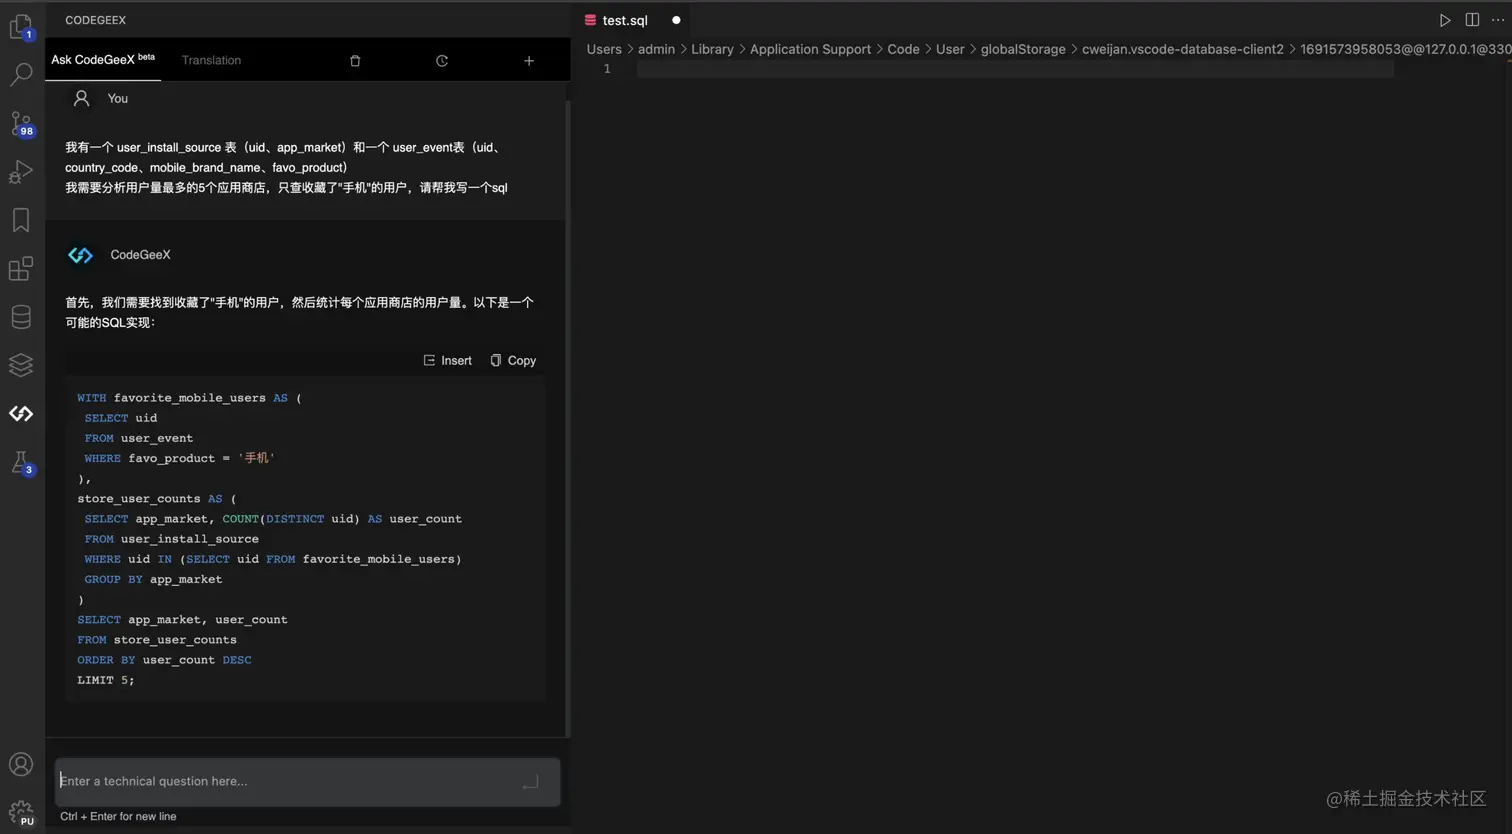Open the Testing flask icon
This screenshot has width=1512, height=834.
point(21,462)
